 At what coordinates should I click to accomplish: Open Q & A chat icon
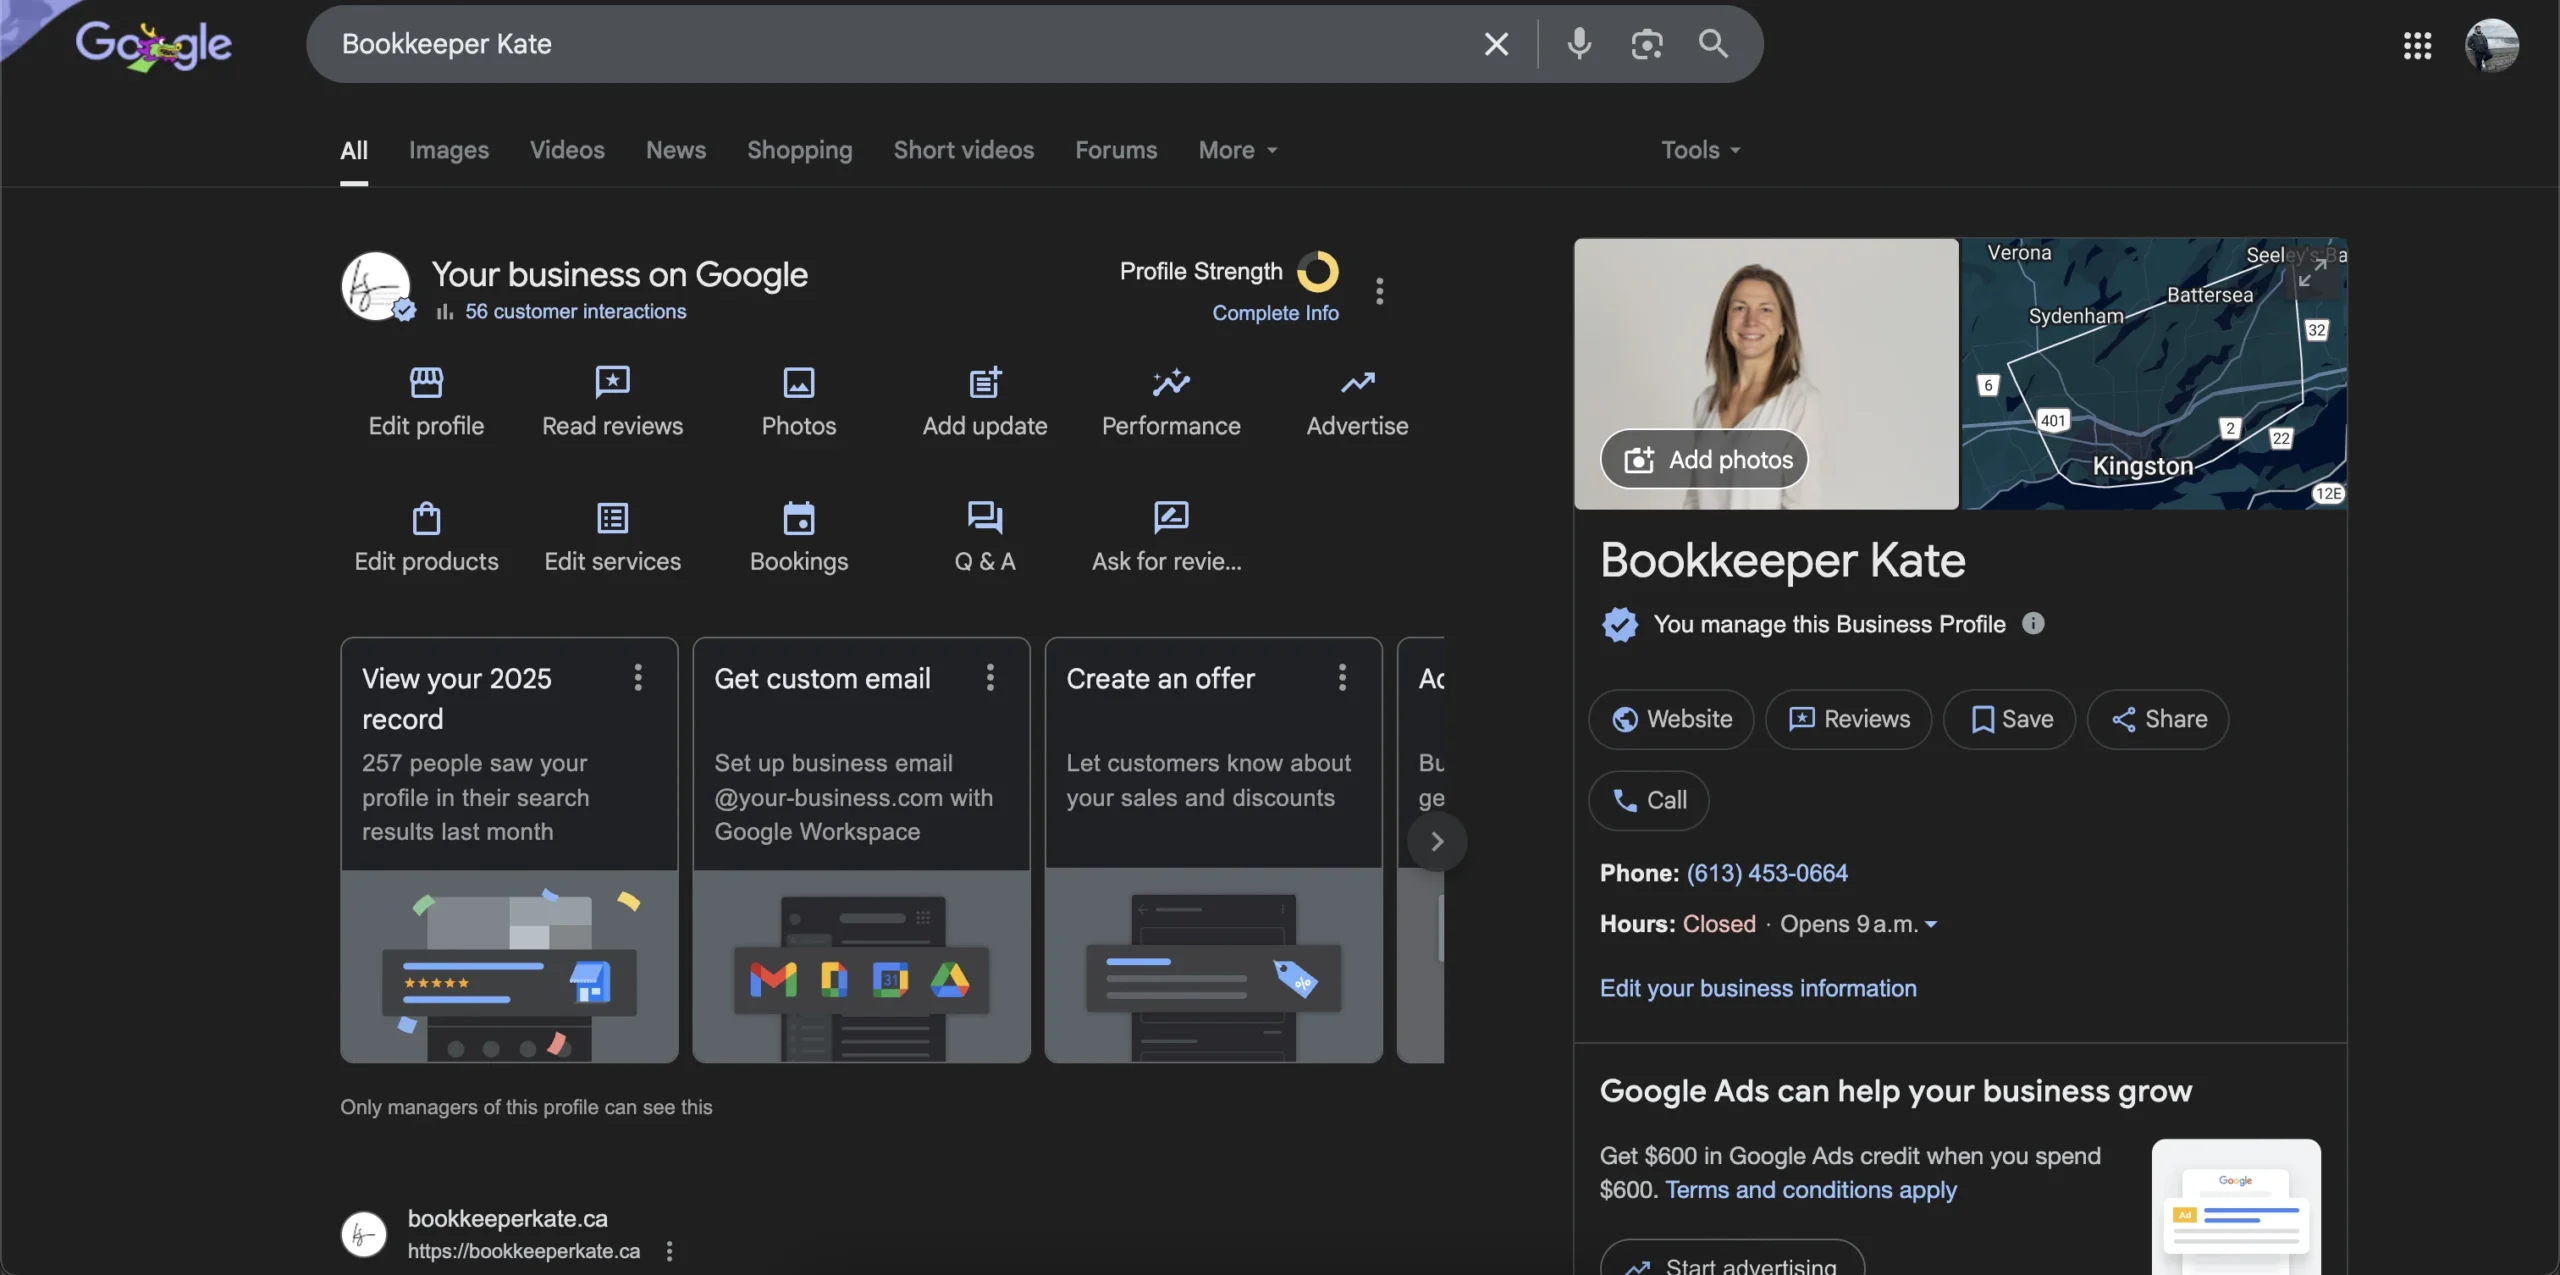[984, 518]
